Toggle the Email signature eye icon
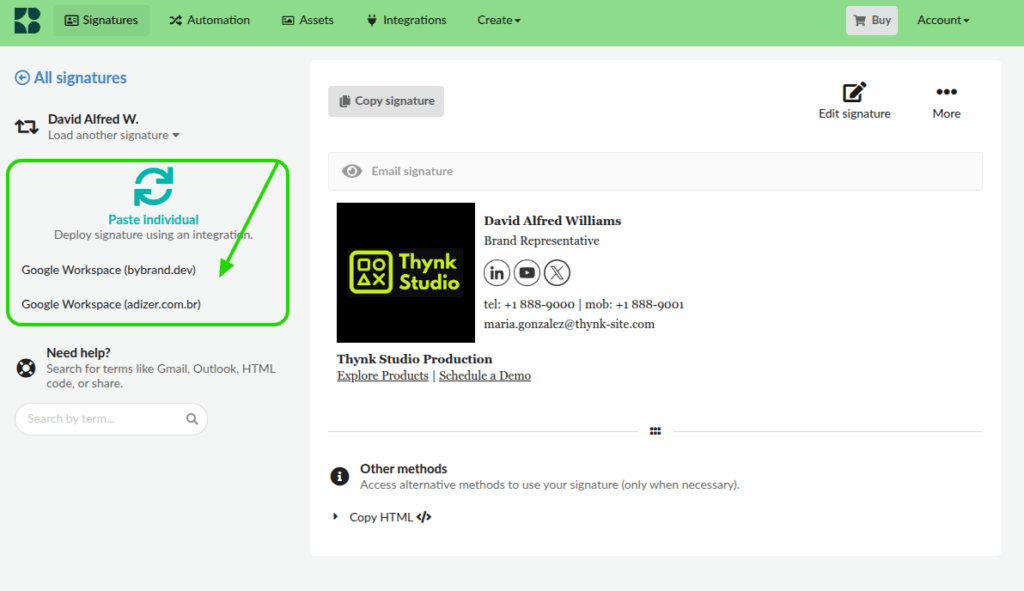The image size is (1024, 591). tap(352, 171)
